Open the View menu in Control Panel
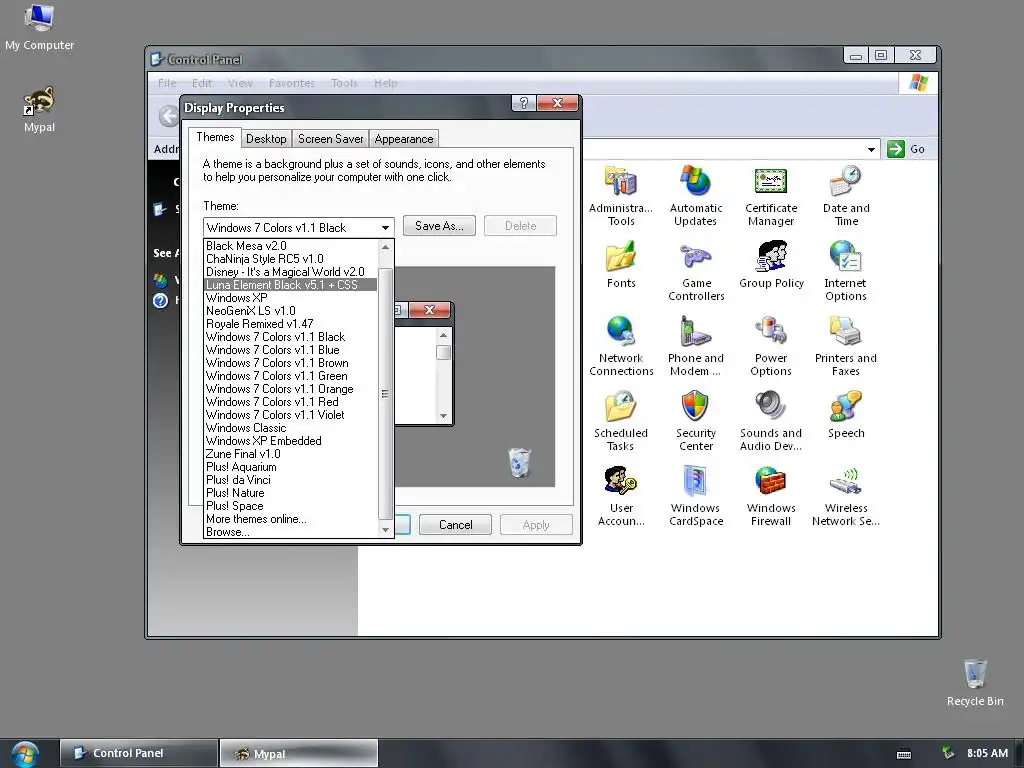This screenshot has width=1024, height=768. coord(240,83)
